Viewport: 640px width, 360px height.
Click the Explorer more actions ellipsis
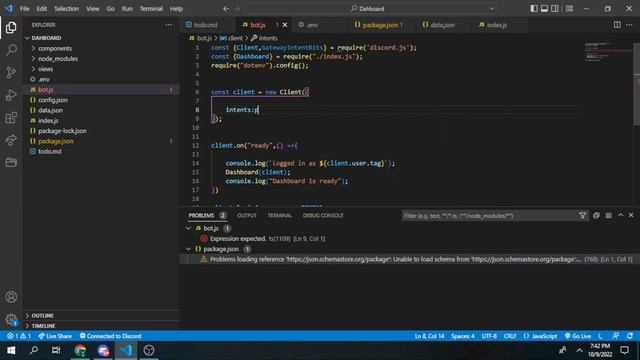tap(169, 25)
